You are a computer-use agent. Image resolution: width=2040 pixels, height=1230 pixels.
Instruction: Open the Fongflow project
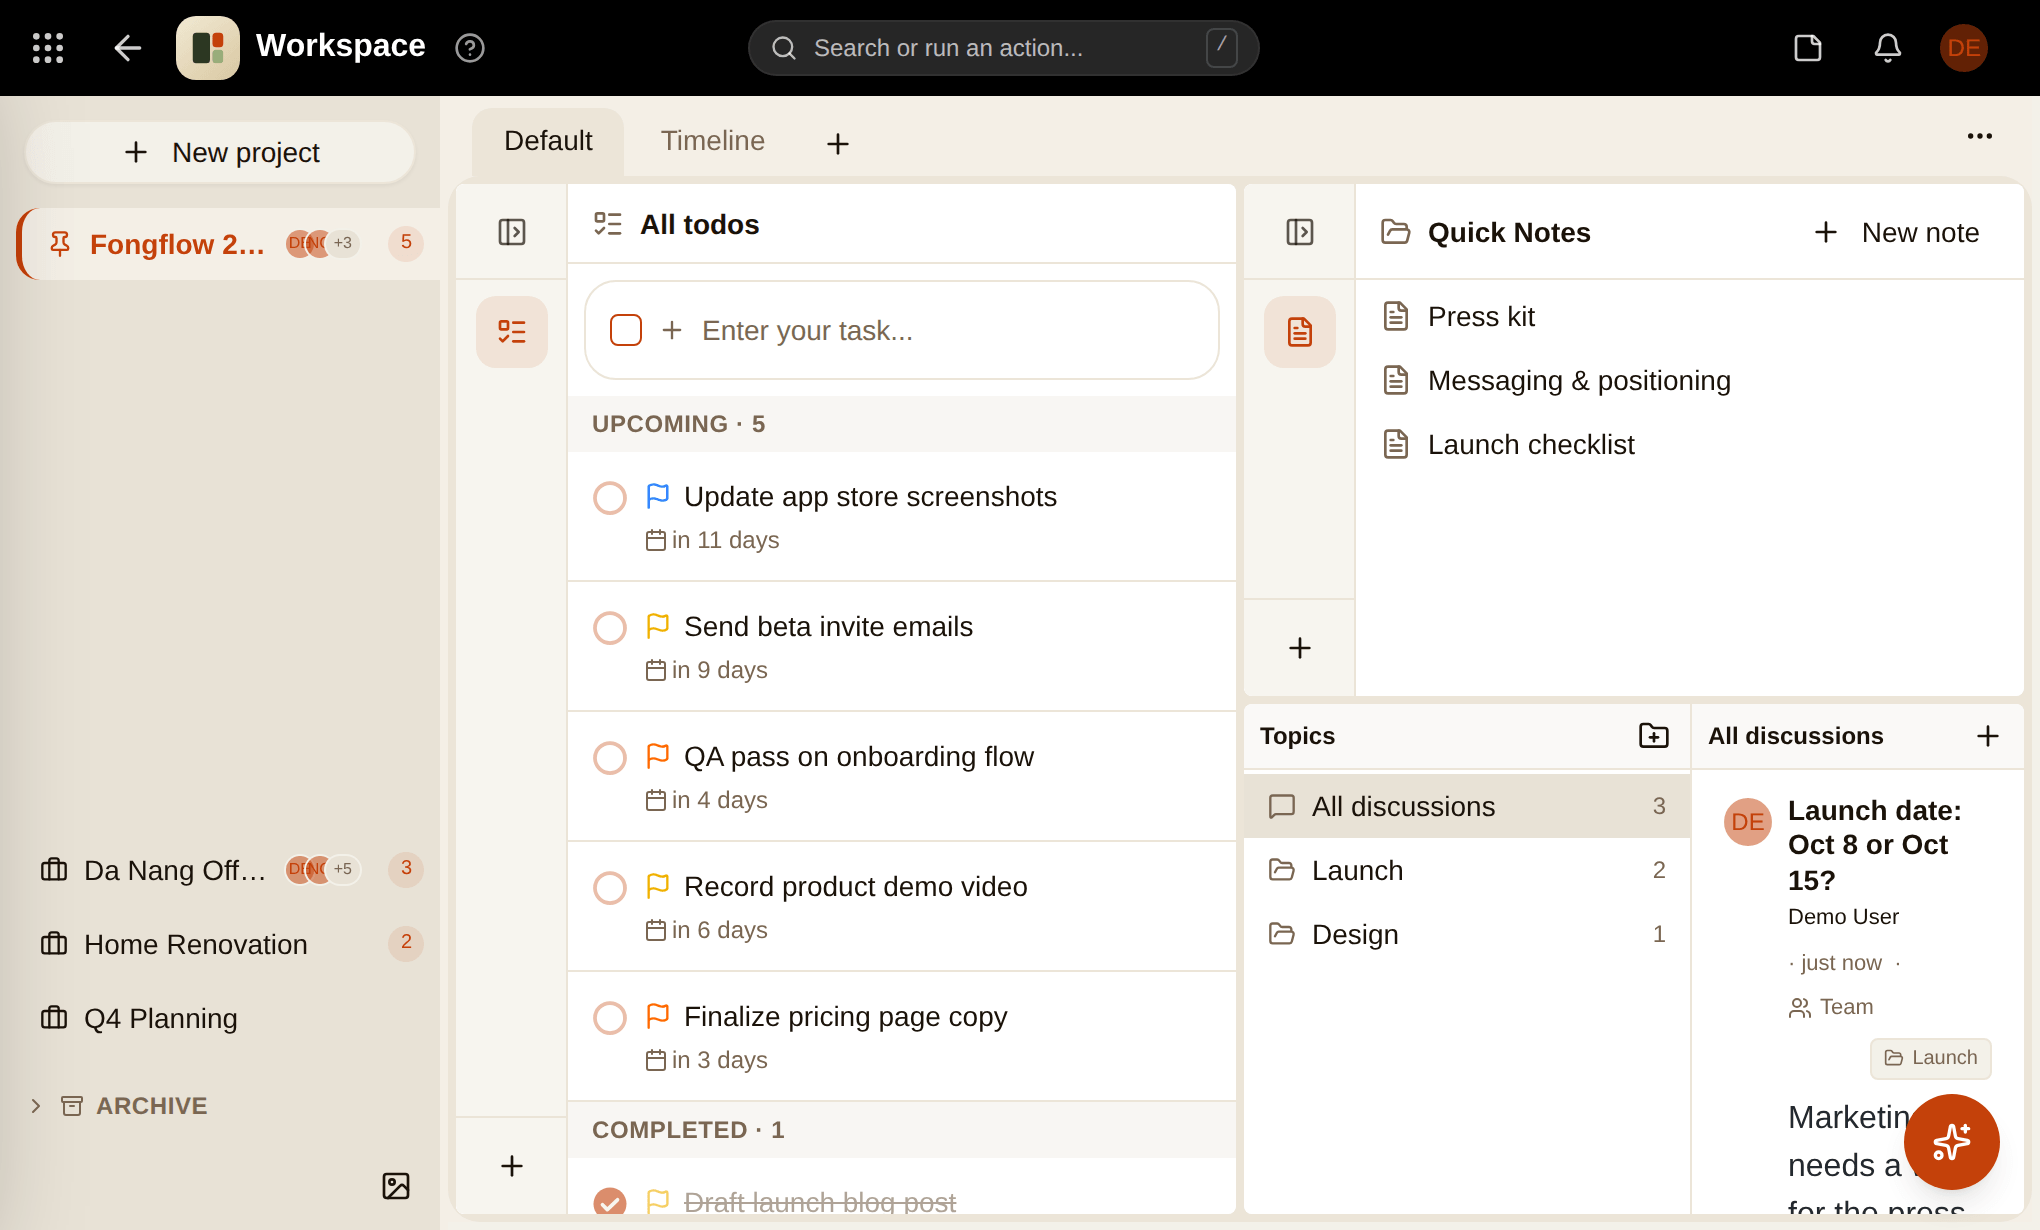228,244
